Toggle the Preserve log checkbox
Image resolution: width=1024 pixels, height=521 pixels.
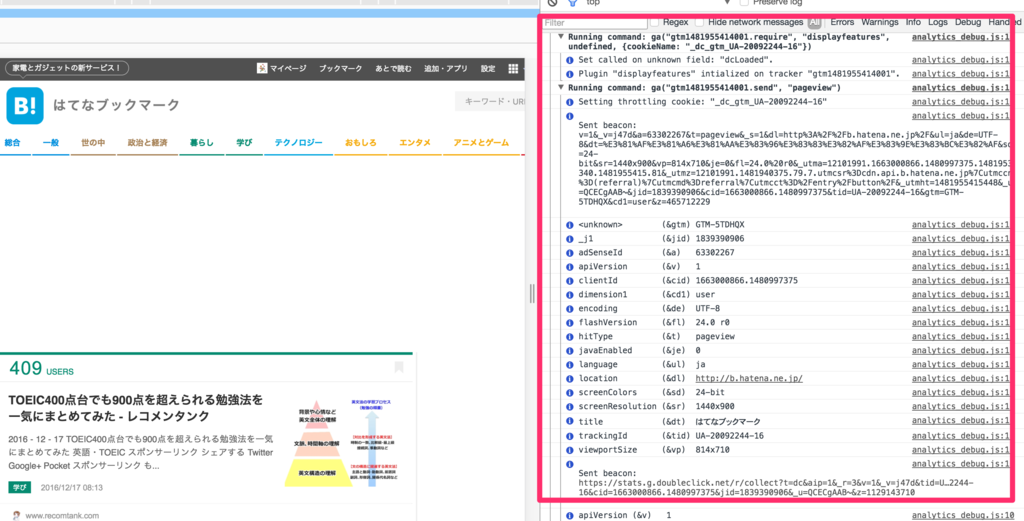[x=744, y=3]
